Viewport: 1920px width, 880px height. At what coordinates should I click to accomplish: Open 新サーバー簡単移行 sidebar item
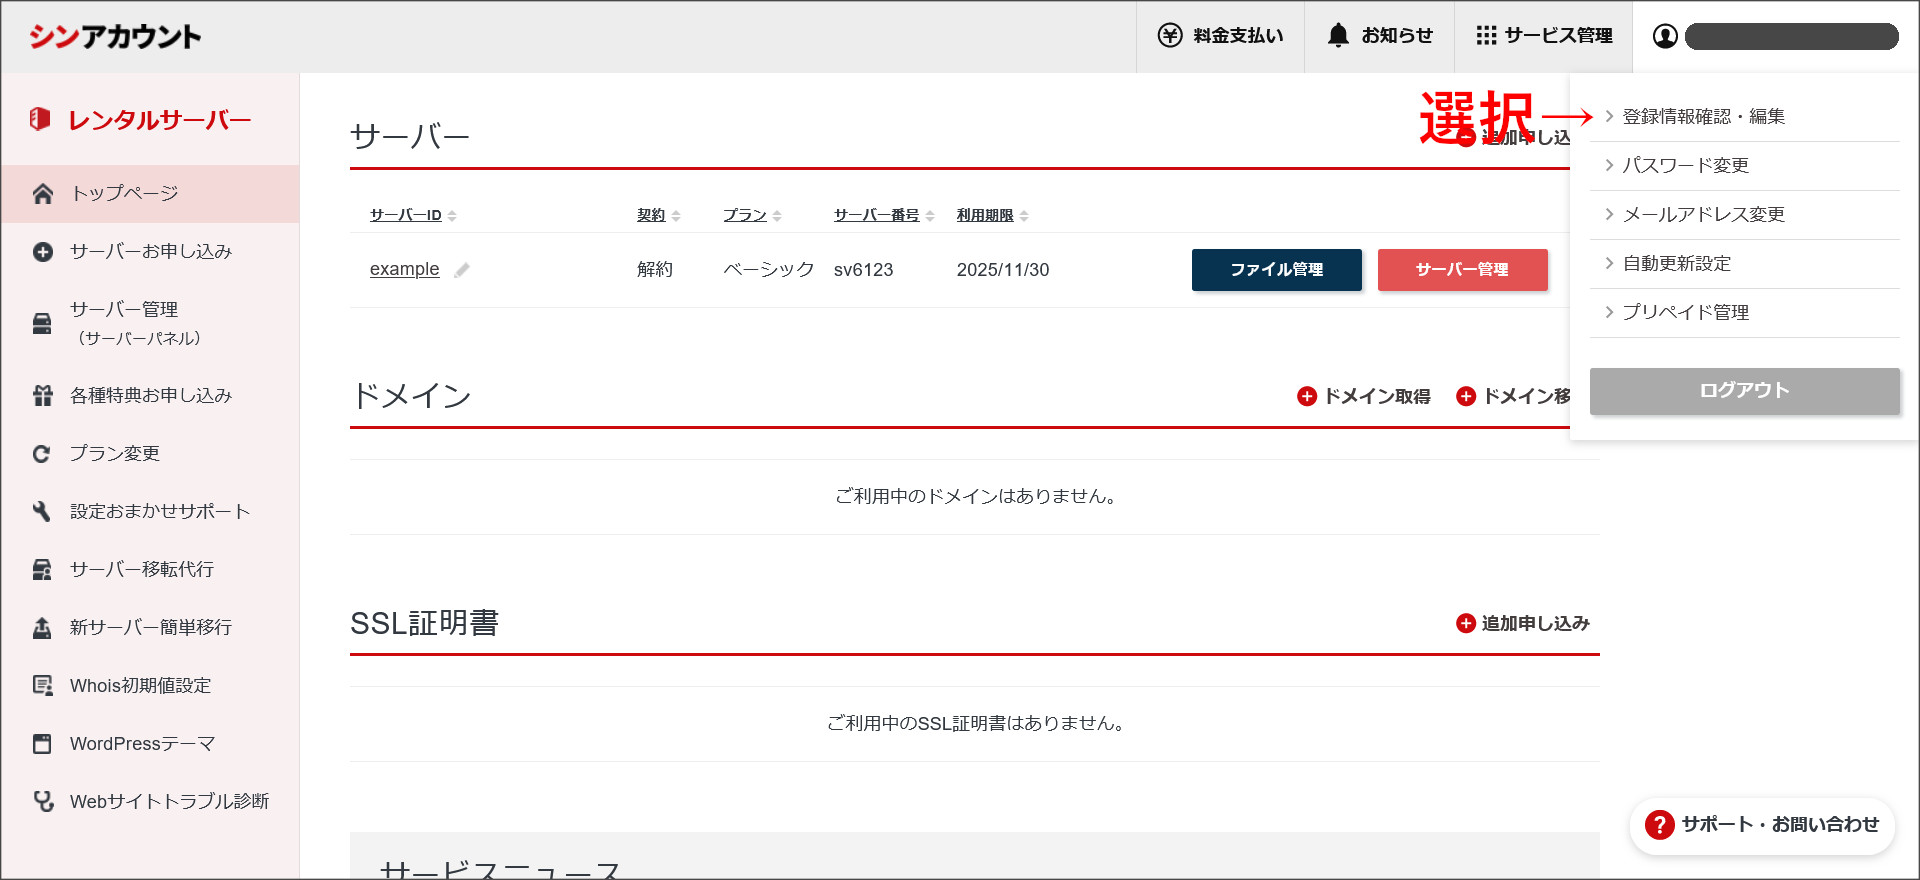150,628
